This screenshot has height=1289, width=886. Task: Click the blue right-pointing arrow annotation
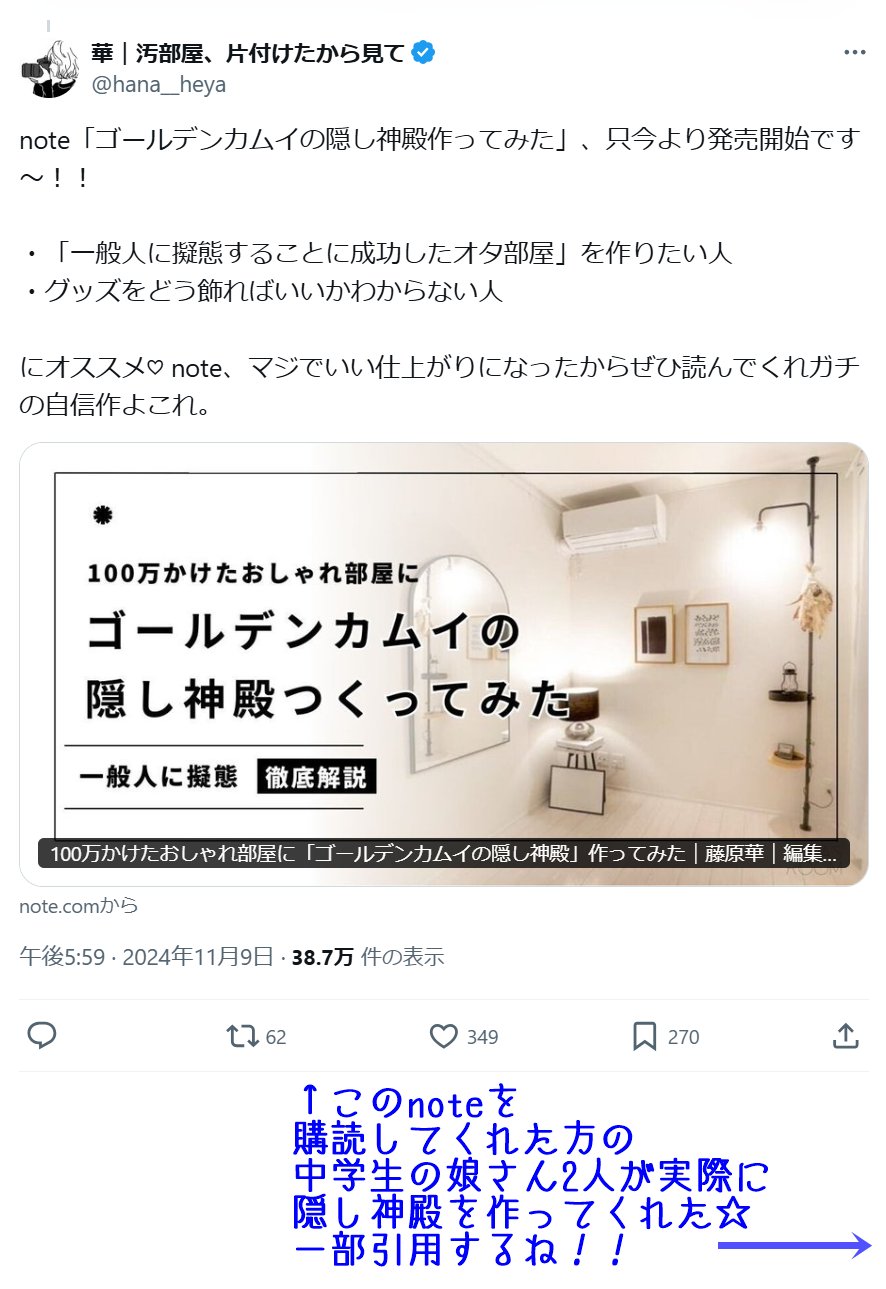pos(796,1246)
